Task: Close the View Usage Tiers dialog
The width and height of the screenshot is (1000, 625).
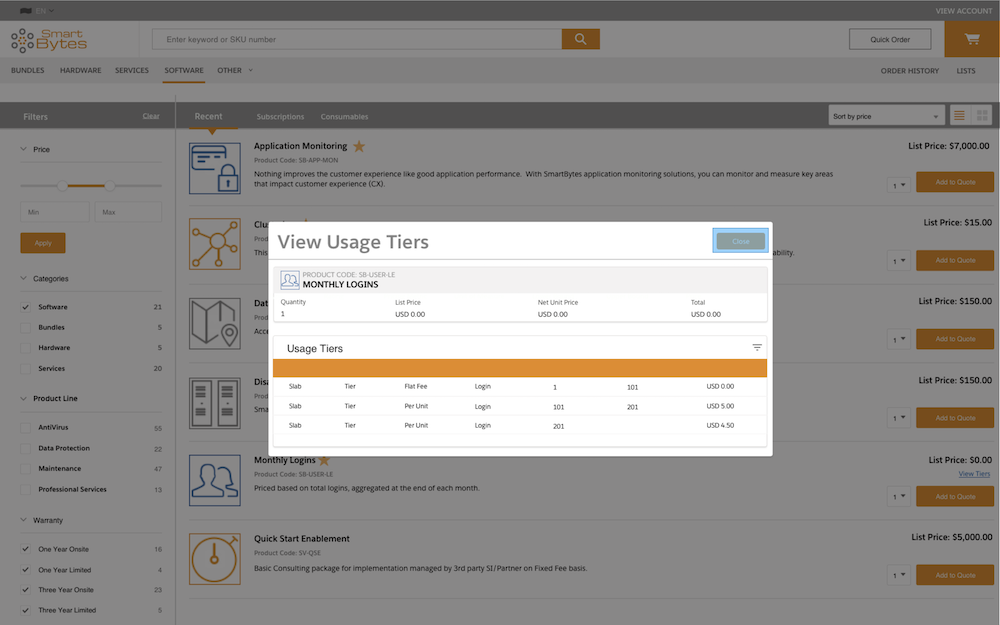Action: [740, 241]
